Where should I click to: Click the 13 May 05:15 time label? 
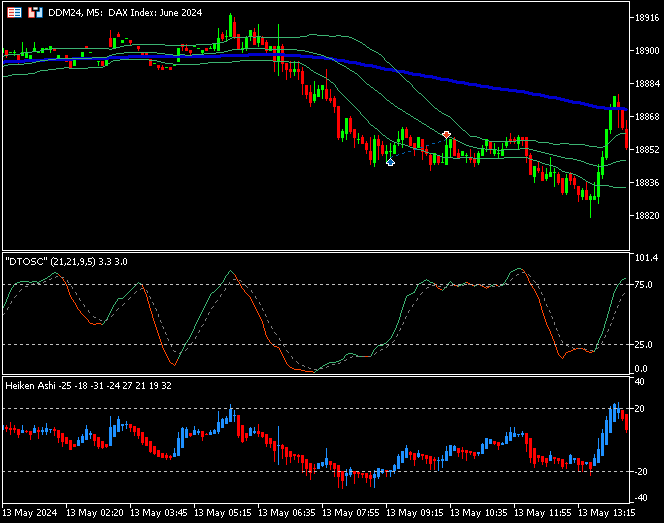tap(223, 513)
